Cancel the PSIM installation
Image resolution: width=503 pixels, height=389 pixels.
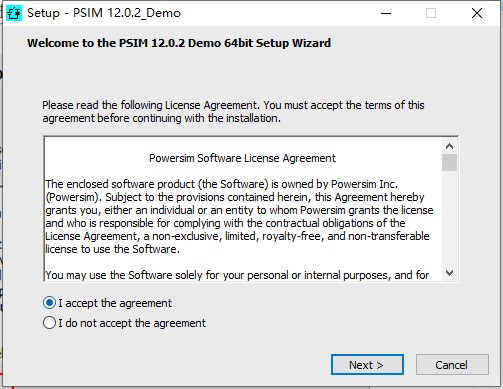pyautogui.click(x=452, y=365)
